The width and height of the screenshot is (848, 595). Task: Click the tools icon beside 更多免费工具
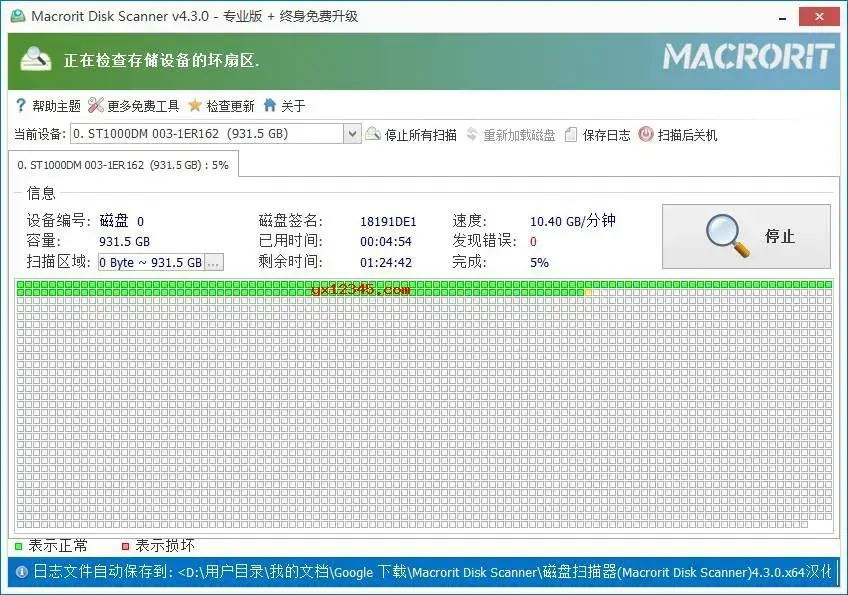pyautogui.click(x=96, y=105)
